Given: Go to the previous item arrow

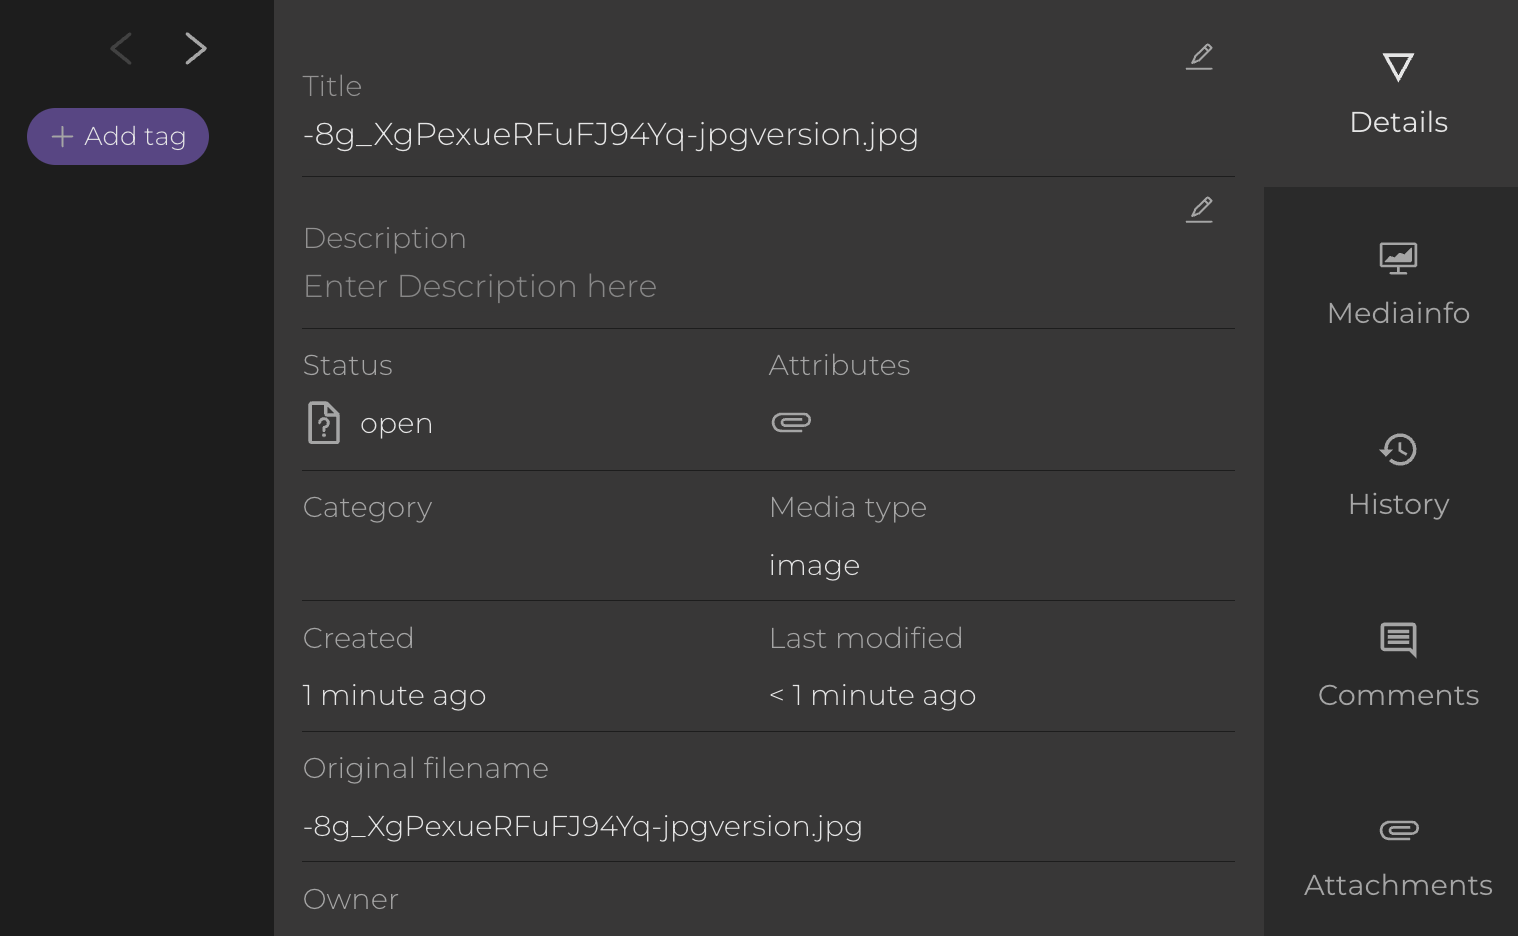Looking at the screenshot, I should pos(121,48).
